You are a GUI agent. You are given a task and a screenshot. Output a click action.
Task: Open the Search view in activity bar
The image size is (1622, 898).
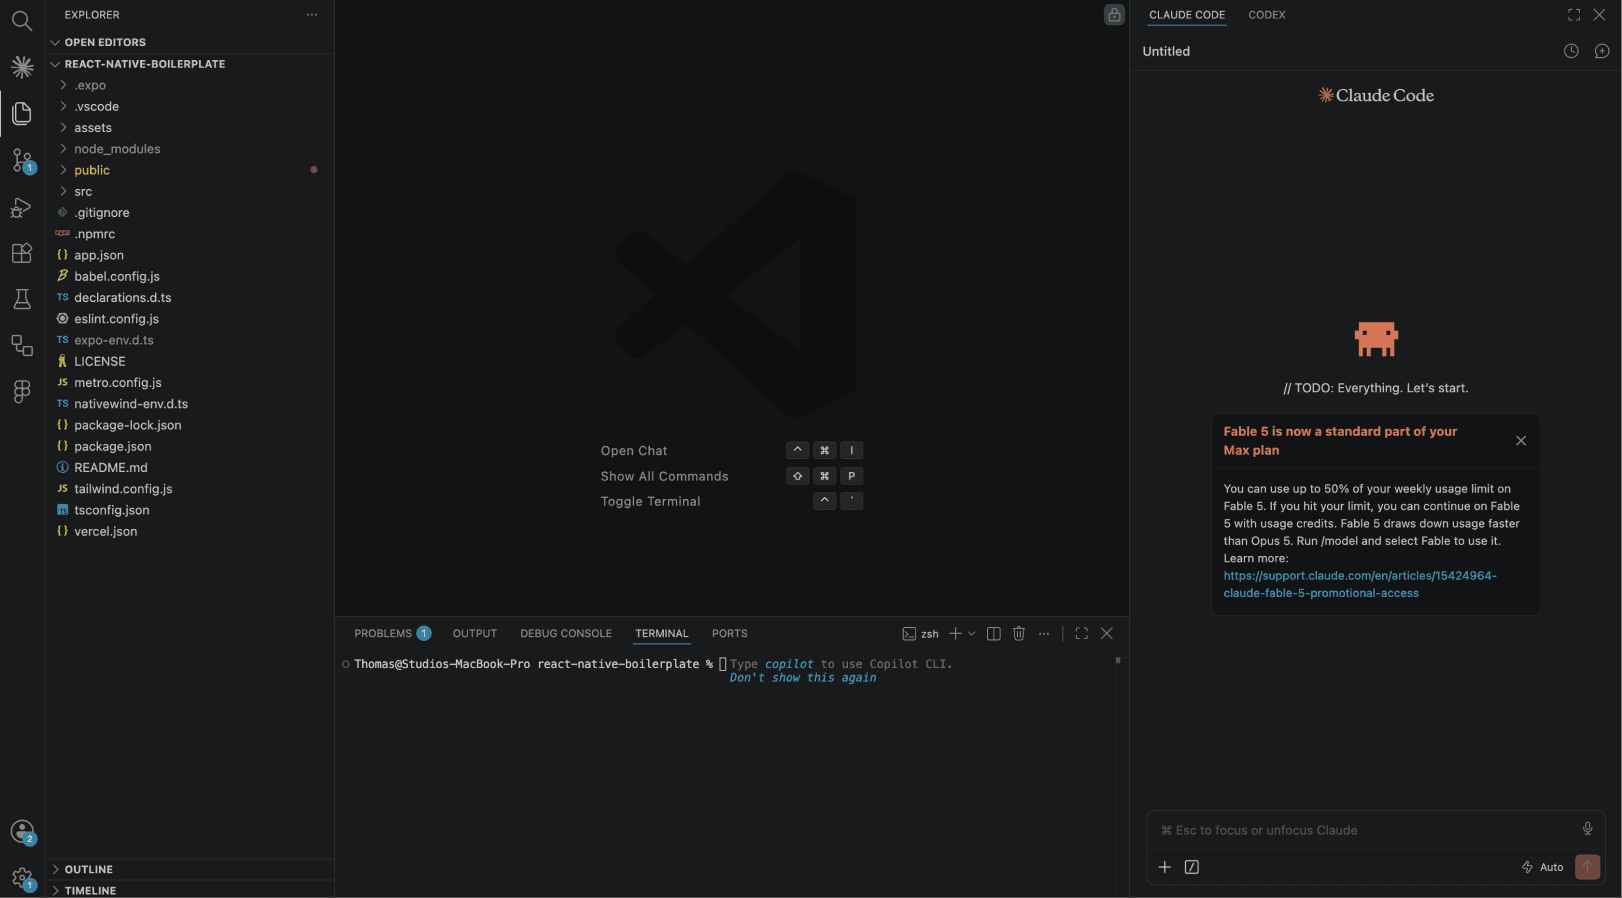point(21,20)
